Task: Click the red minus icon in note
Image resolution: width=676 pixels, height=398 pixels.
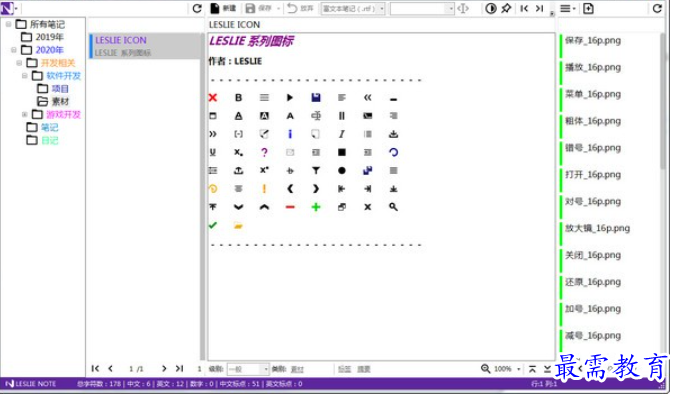Action: [x=290, y=207]
